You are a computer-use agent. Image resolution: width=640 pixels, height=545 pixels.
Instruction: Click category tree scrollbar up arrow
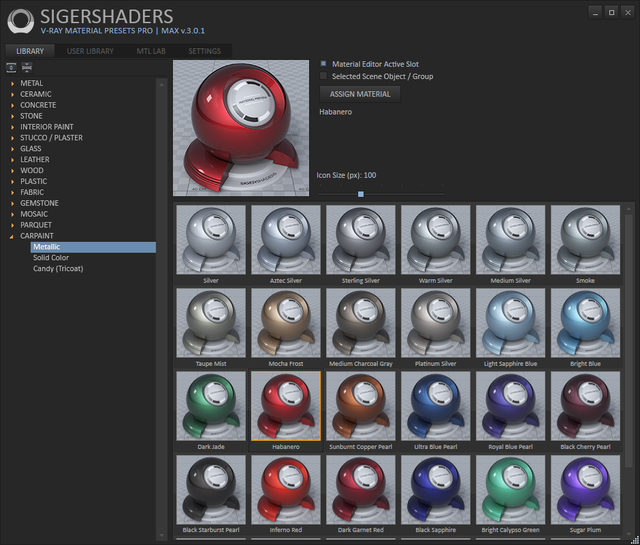click(x=162, y=85)
